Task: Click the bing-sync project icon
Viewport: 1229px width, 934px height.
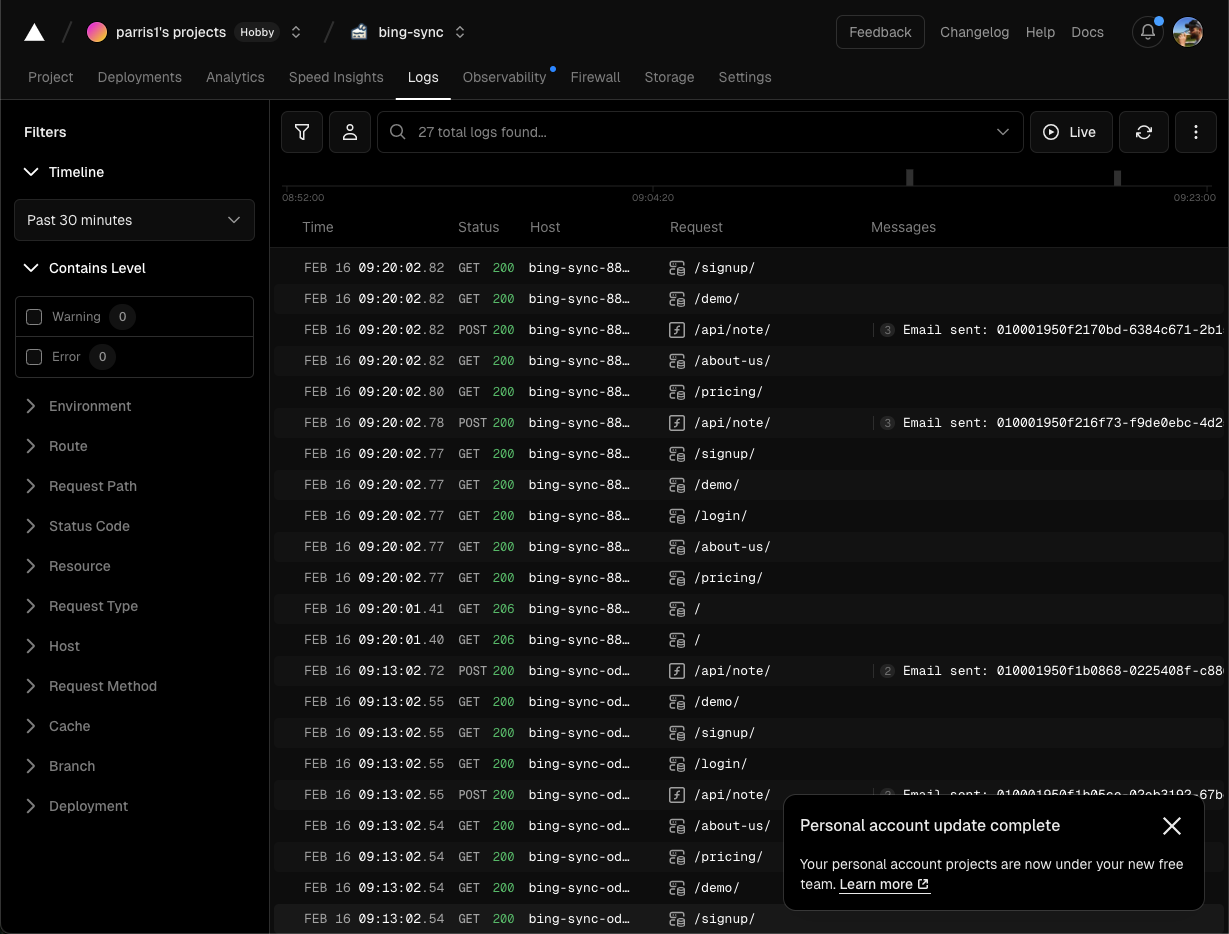Action: point(359,32)
